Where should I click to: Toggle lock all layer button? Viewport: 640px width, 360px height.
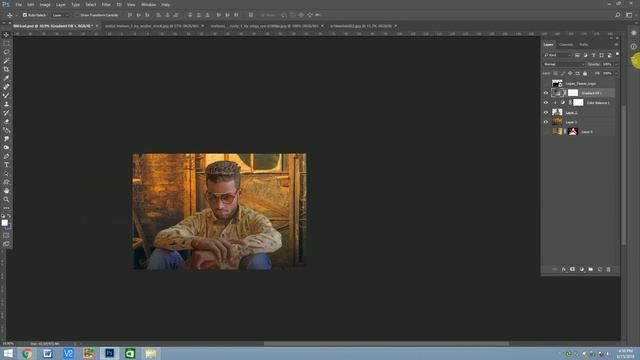coord(585,73)
